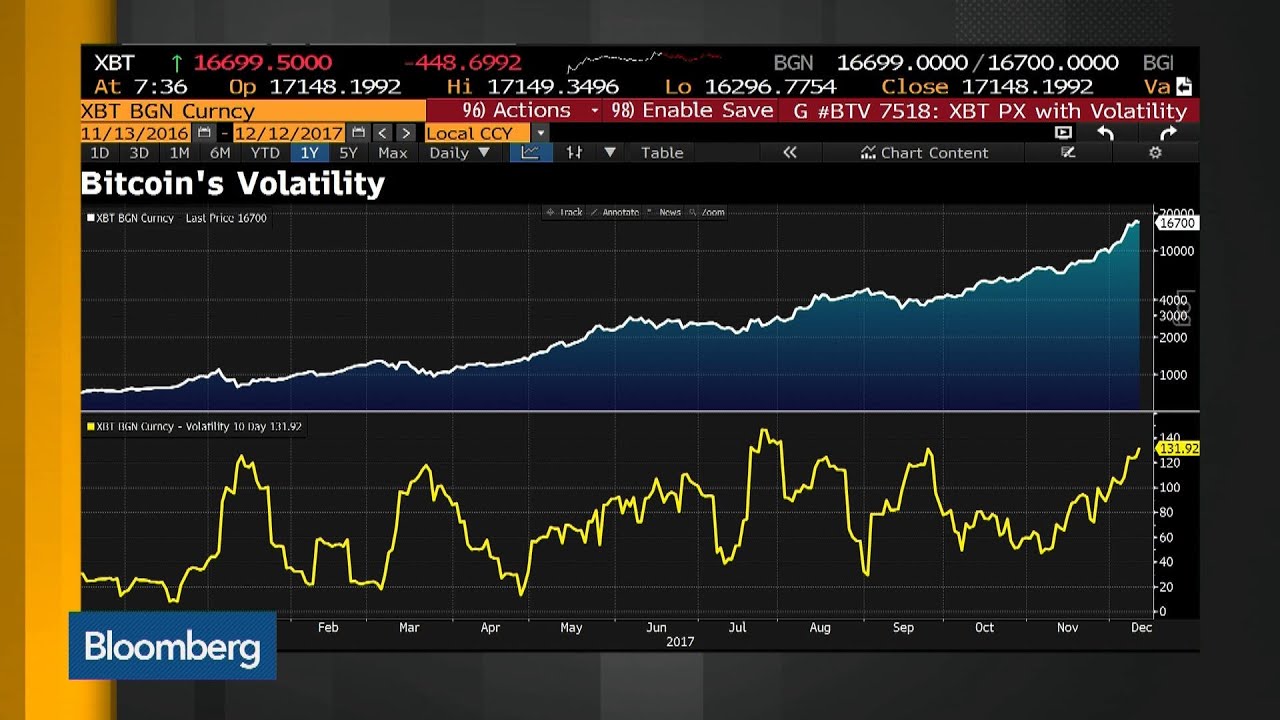Expand the Local CCY currency dropdown

[540, 133]
